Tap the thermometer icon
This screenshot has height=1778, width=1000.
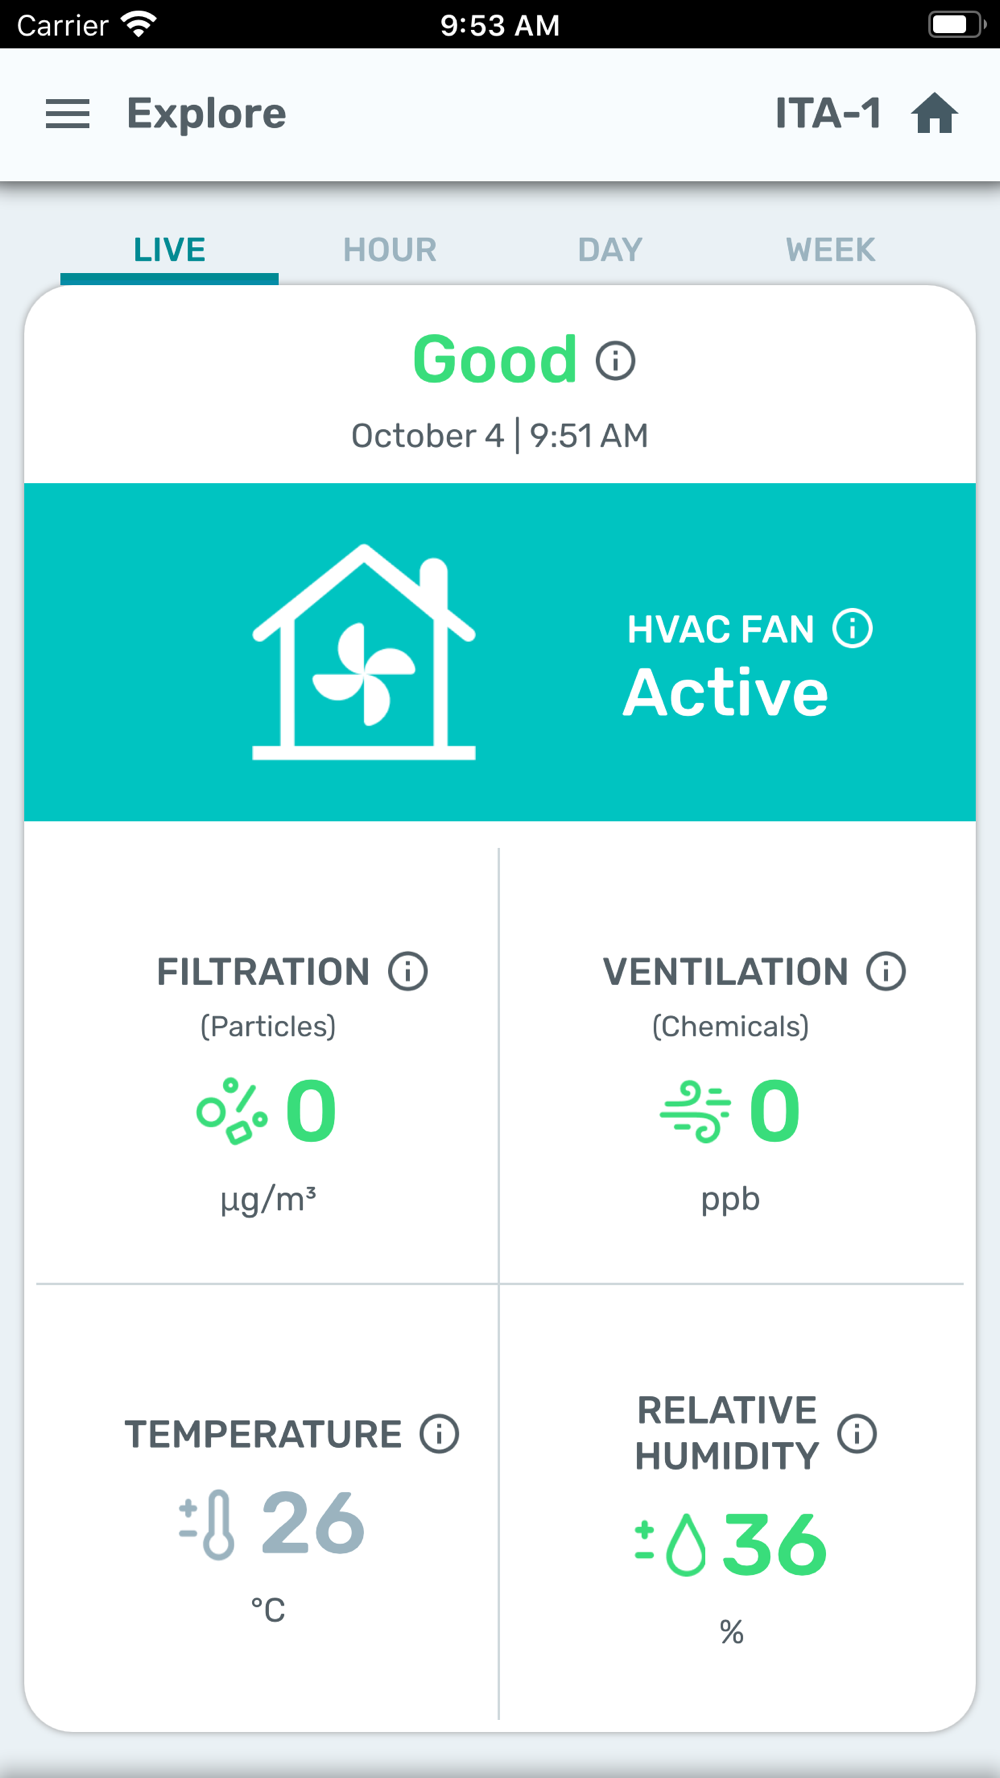click(x=208, y=1525)
